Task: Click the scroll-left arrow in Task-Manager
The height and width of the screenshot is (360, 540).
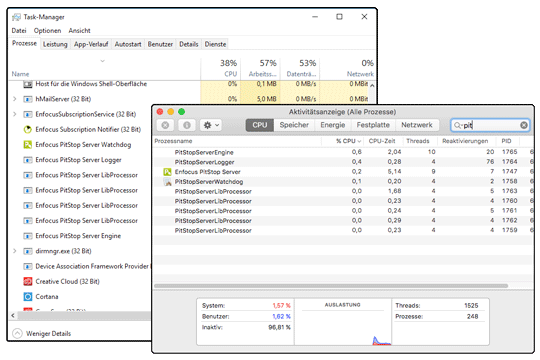Action: pyautogui.click(x=13, y=315)
